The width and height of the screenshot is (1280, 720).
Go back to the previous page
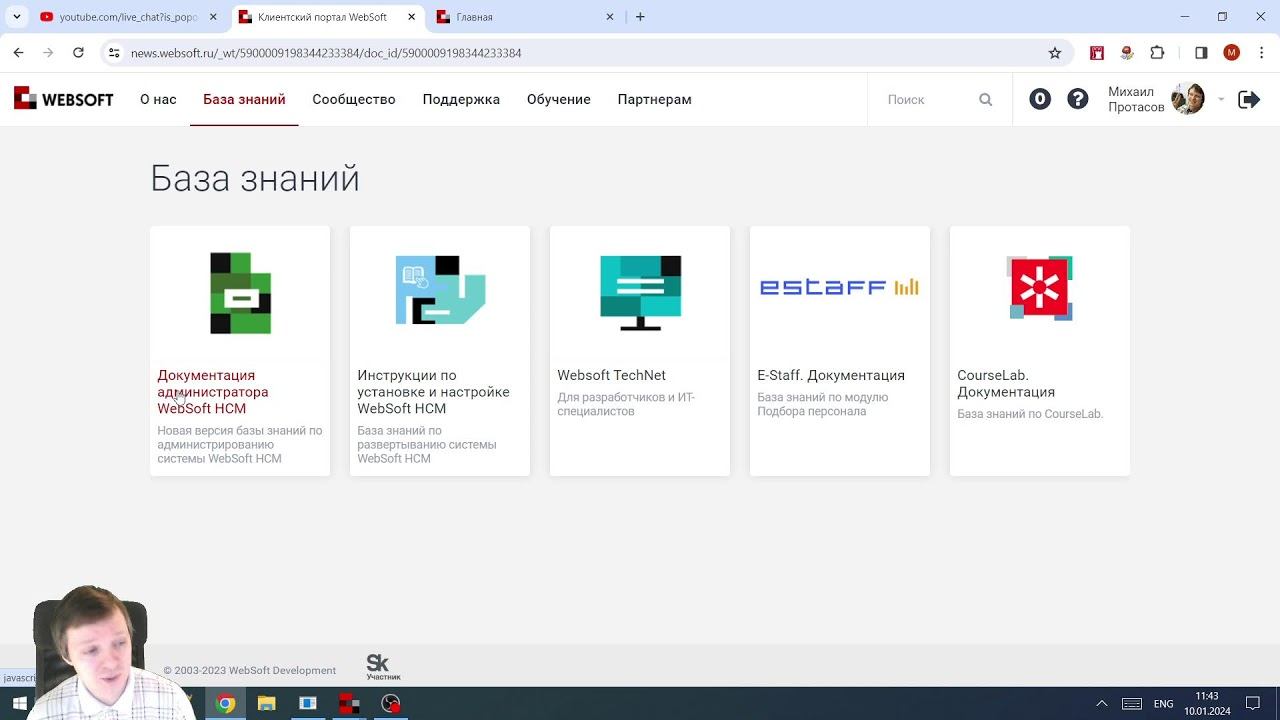coord(18,53)
